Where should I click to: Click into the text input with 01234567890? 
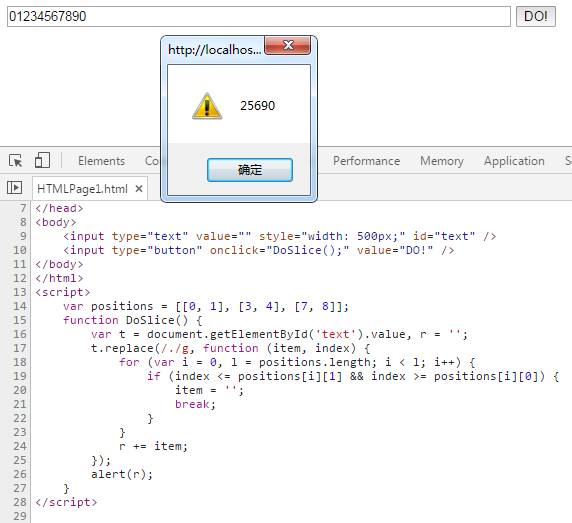[259, 16]
